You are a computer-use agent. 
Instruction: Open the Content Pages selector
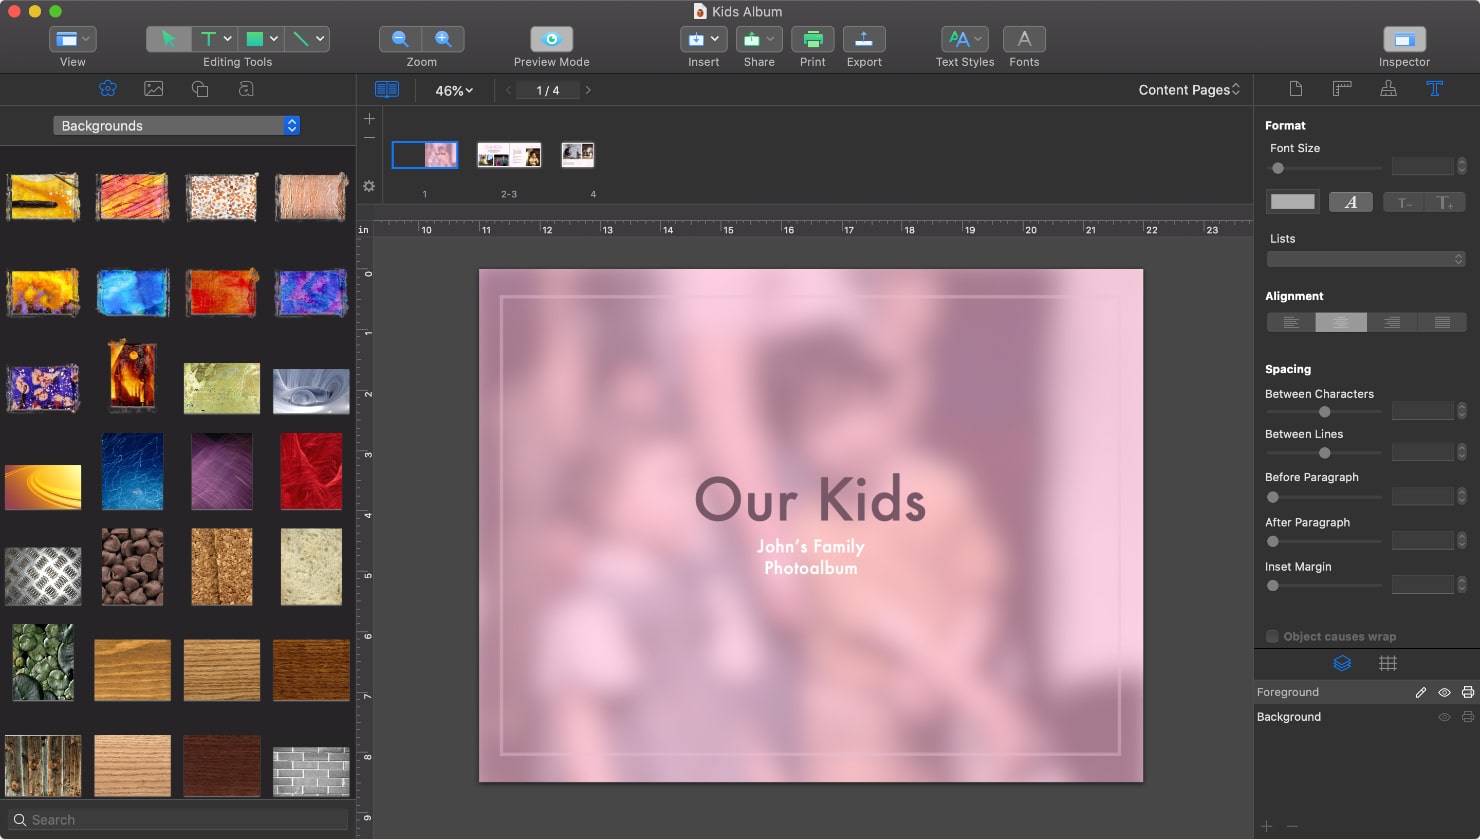coord(1188,89)
